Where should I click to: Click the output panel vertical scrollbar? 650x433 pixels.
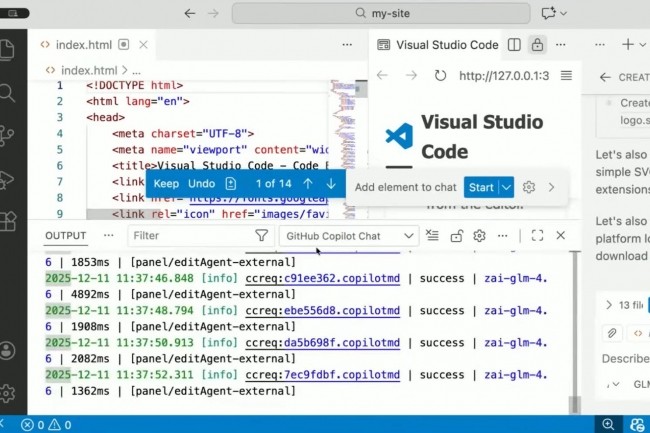tap(575, 331)
